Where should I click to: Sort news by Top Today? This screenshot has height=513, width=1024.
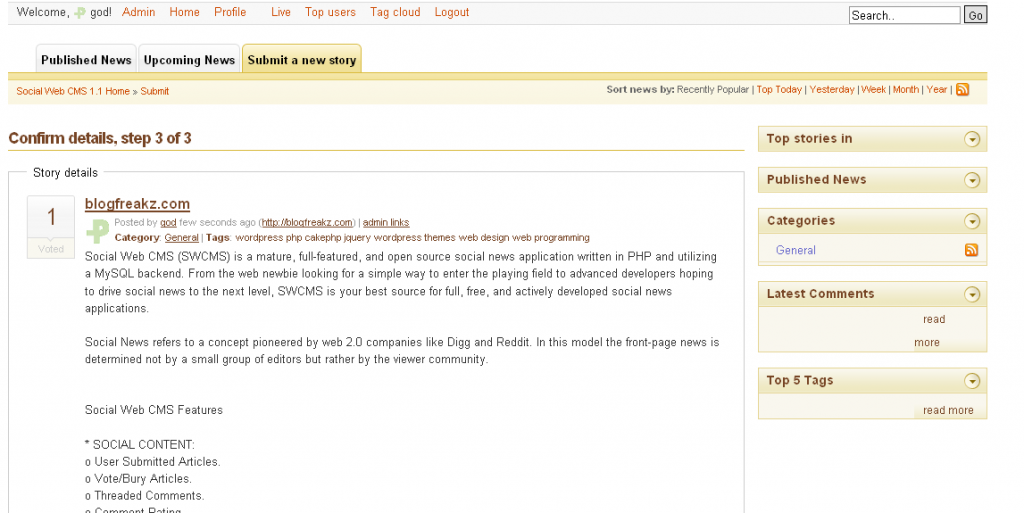(x=778, y=90)
